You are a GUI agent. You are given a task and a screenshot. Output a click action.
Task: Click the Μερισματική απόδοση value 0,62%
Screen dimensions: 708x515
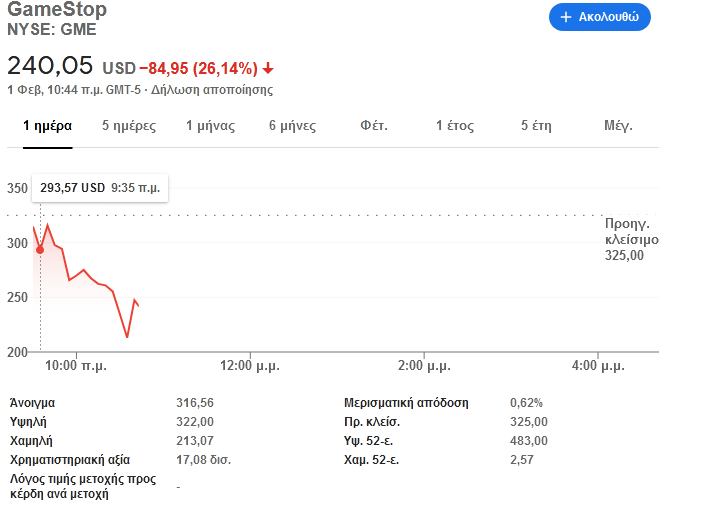point(526,403)
